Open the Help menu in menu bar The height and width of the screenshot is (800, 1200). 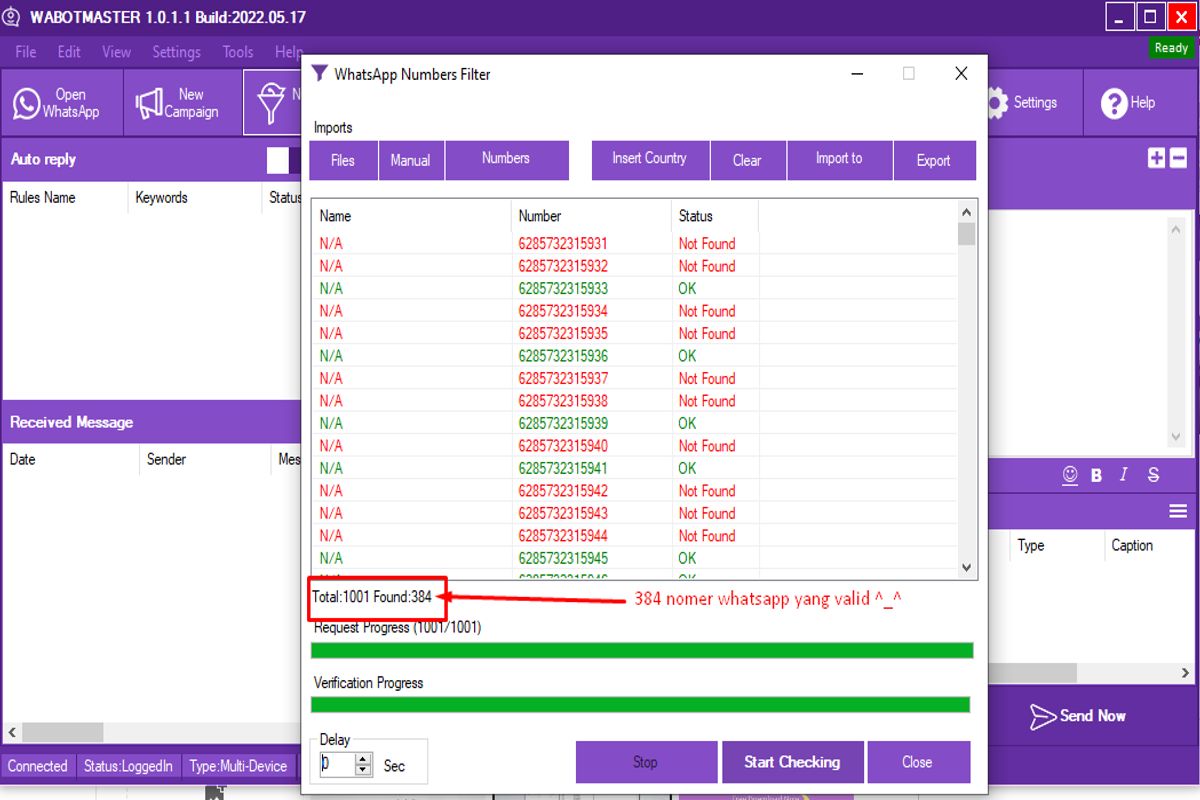click(x=288, y=52)
